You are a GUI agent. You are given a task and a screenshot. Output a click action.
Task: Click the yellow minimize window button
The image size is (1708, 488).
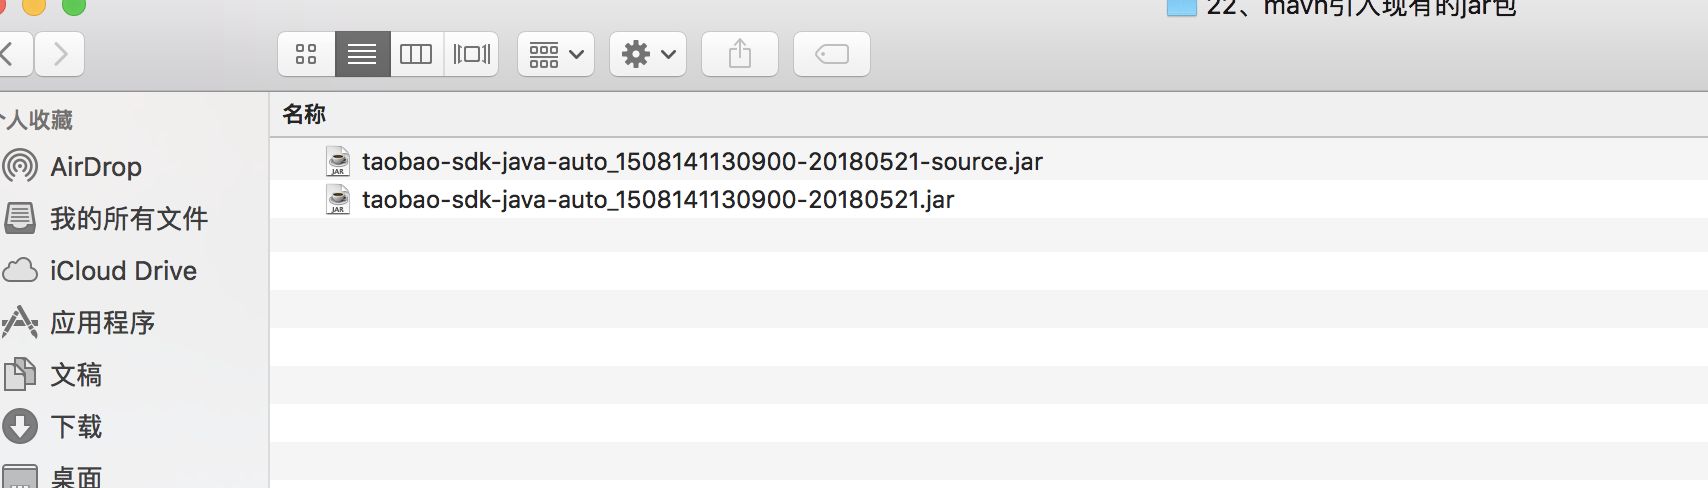[x=34, y=5]
